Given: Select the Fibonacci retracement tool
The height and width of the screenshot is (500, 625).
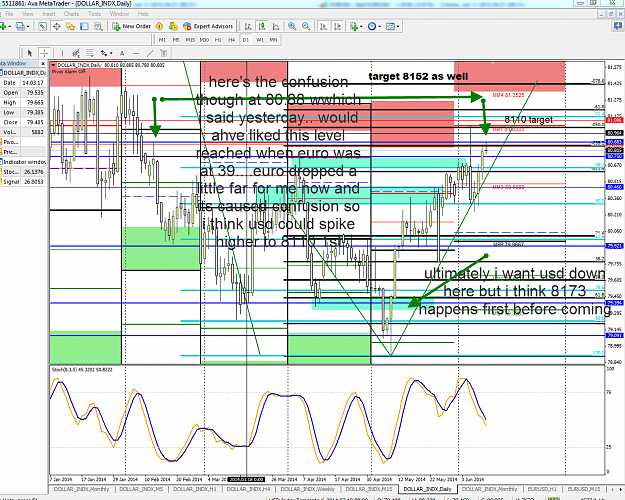Looking at the screenshot, I should (90, 53).
